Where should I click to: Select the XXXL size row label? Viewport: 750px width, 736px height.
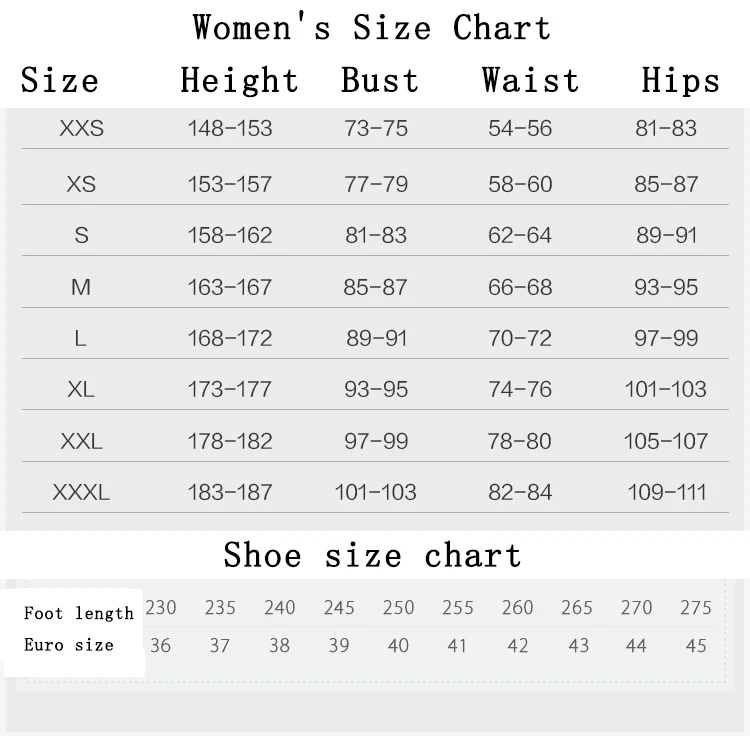tap(81, 492)
